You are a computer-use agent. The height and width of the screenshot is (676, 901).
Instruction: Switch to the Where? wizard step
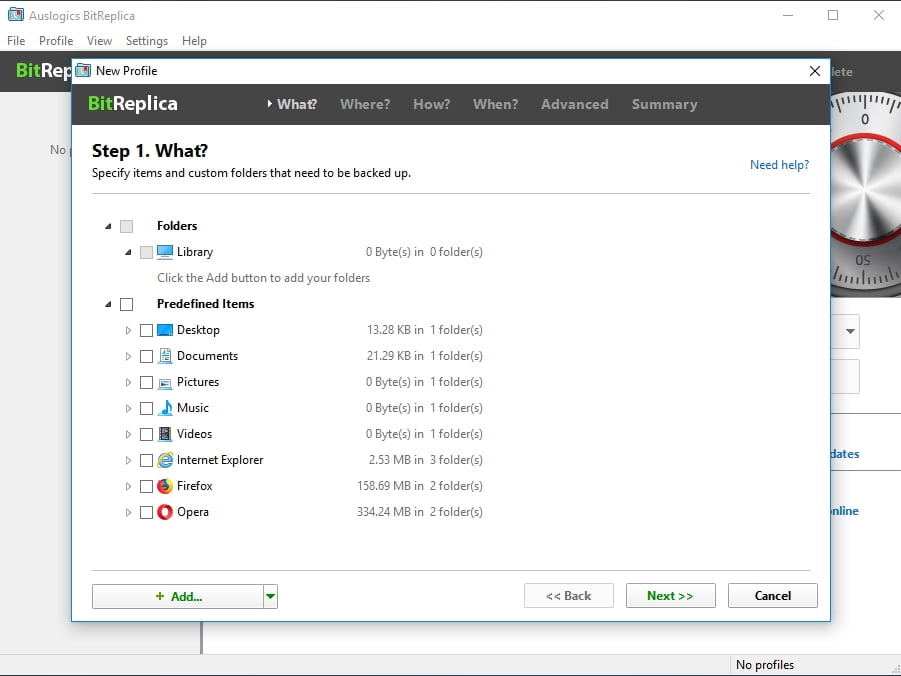coord(365,104)
